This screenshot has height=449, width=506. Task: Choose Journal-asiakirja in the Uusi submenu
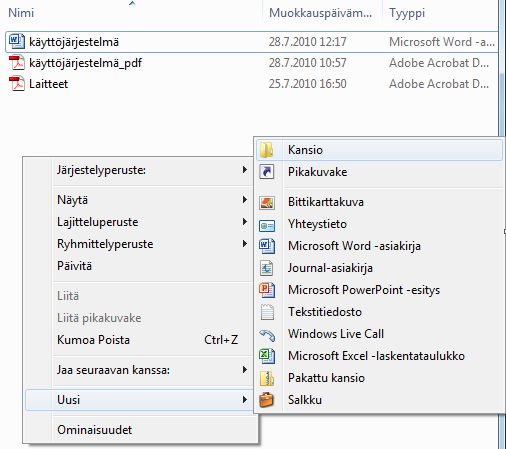(x=379, y=268)
